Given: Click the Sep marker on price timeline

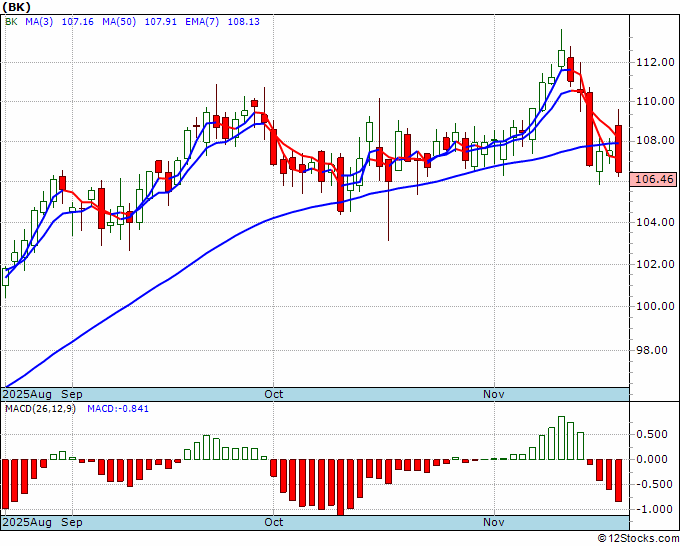Looking at the screenshot, I should (x=72, y=394).
